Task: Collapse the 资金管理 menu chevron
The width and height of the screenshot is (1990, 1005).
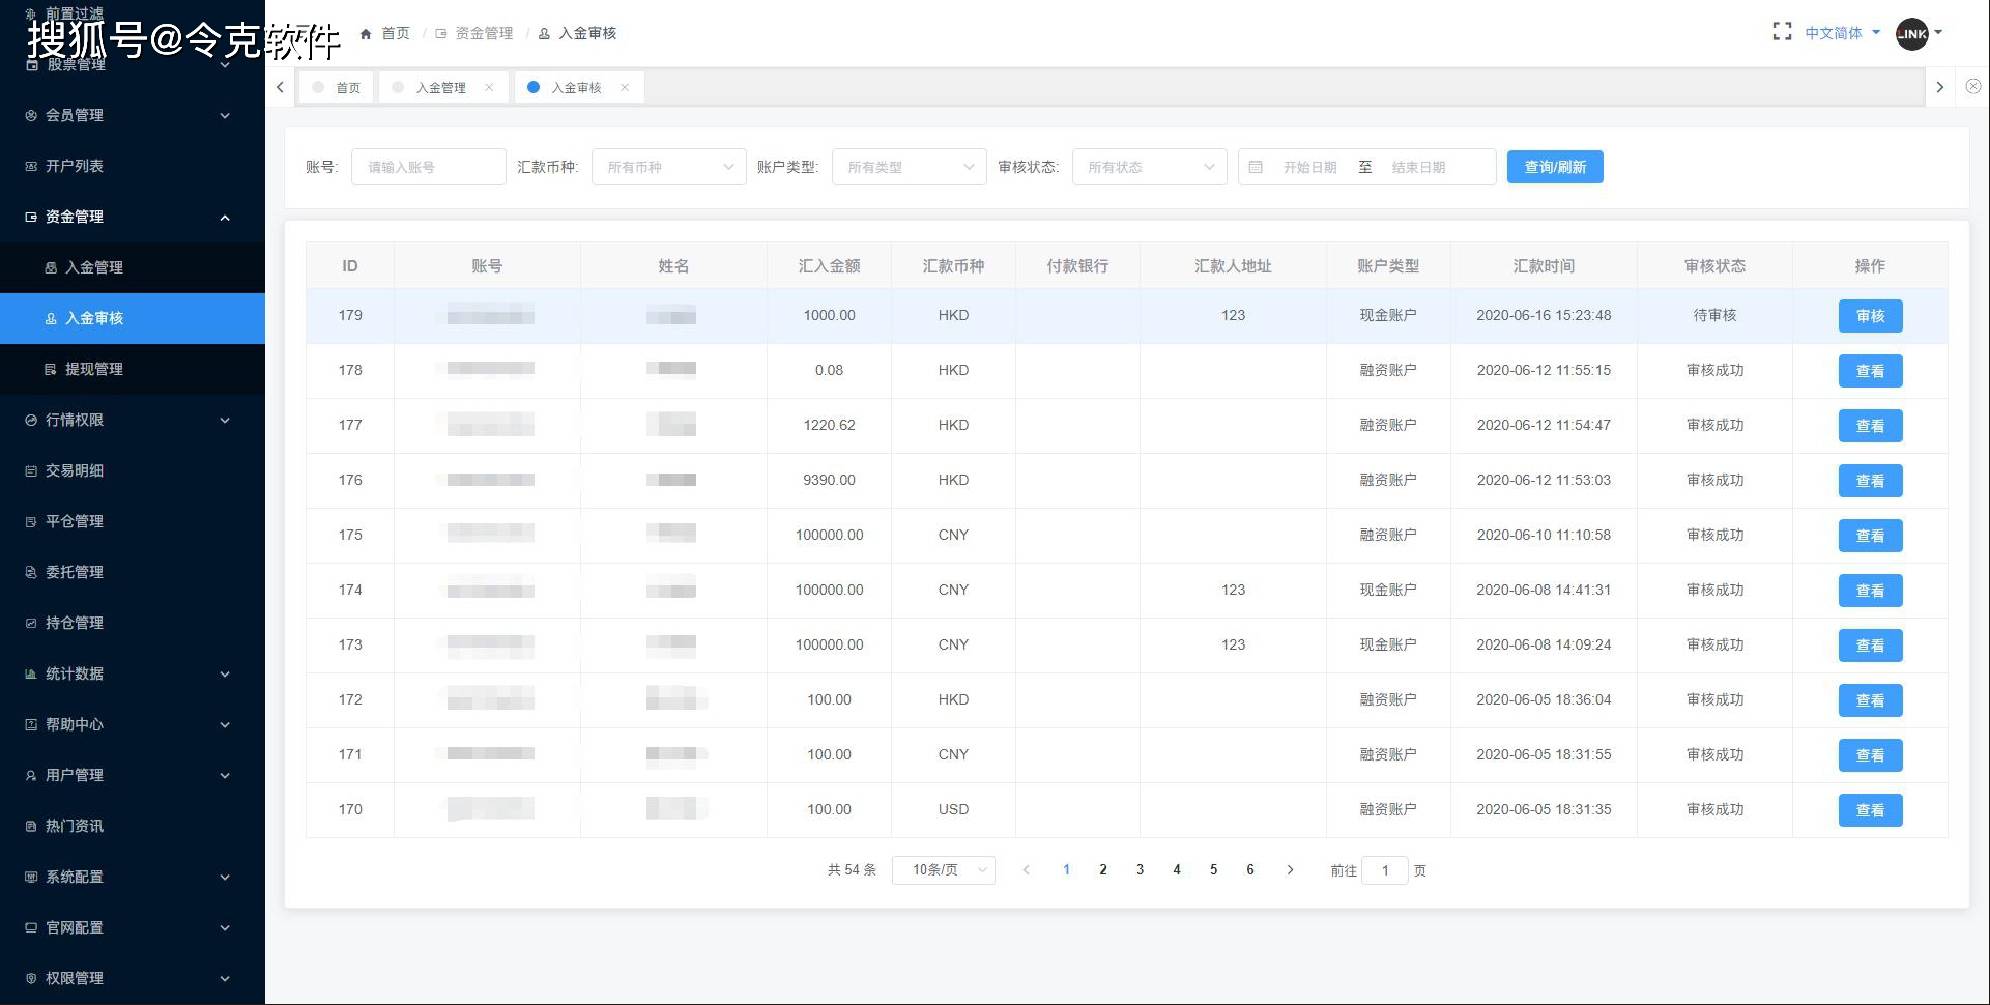Action: pos(225,218)
